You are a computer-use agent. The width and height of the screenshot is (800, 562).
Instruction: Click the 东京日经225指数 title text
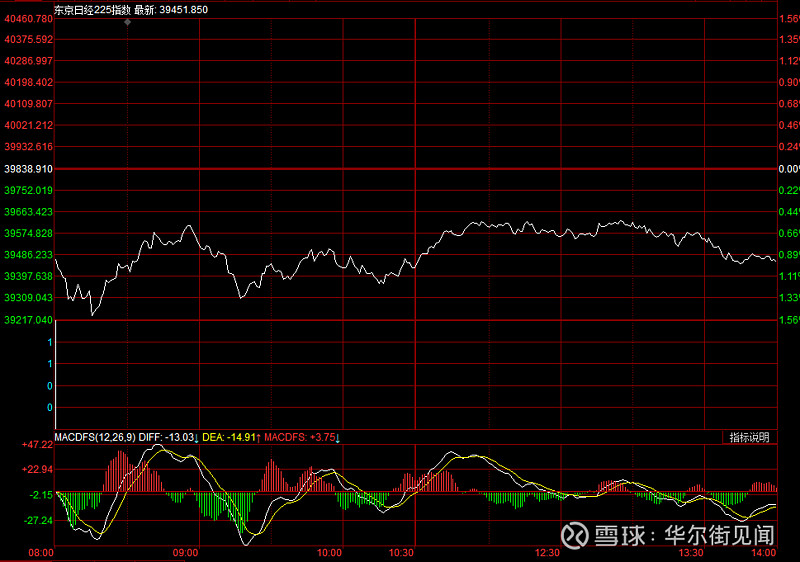(92, 10)
